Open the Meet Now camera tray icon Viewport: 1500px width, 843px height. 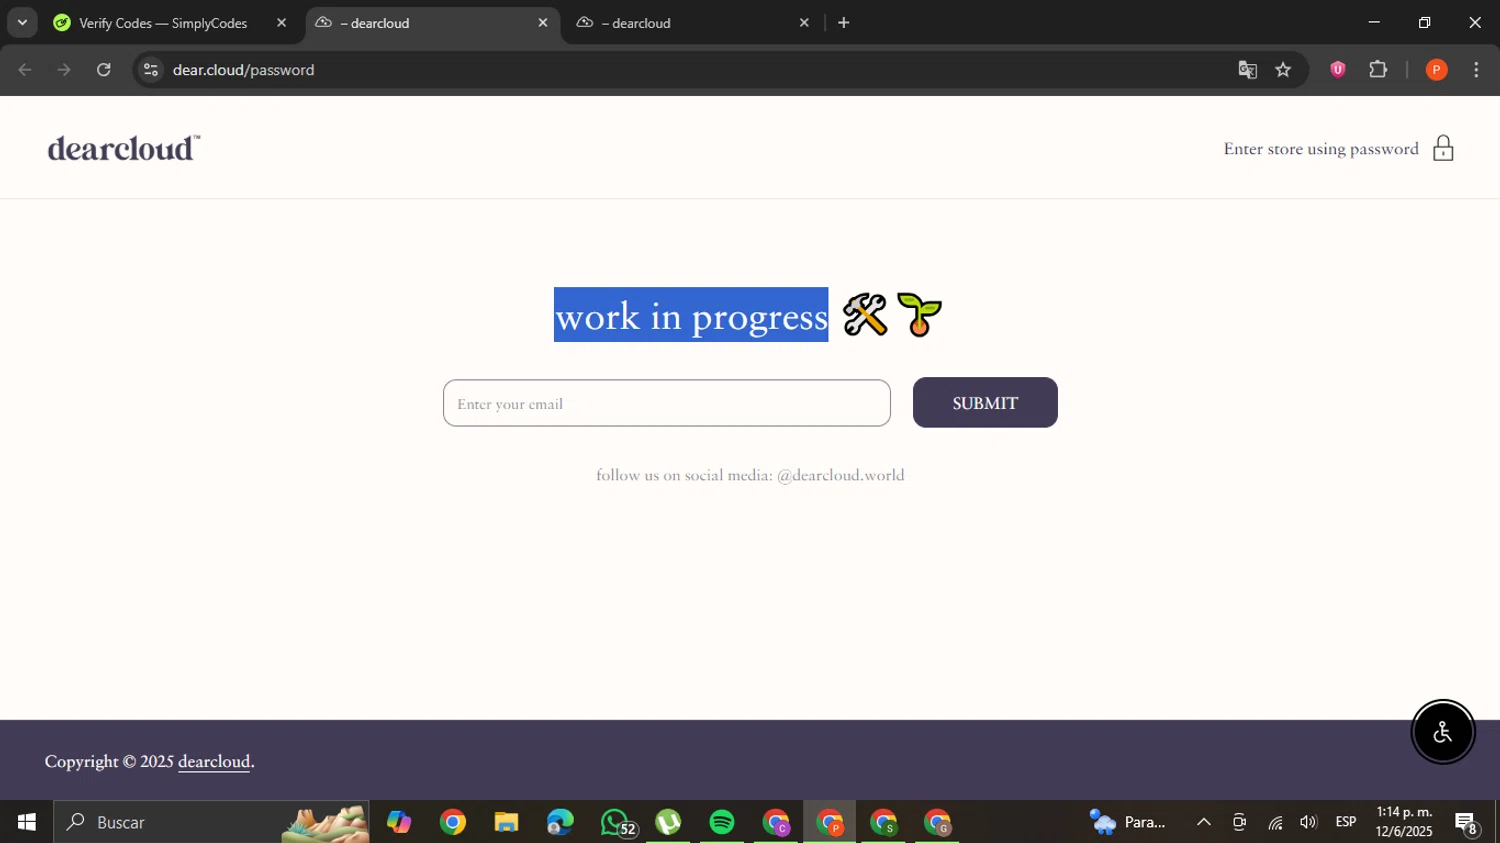coord(1239,822)
